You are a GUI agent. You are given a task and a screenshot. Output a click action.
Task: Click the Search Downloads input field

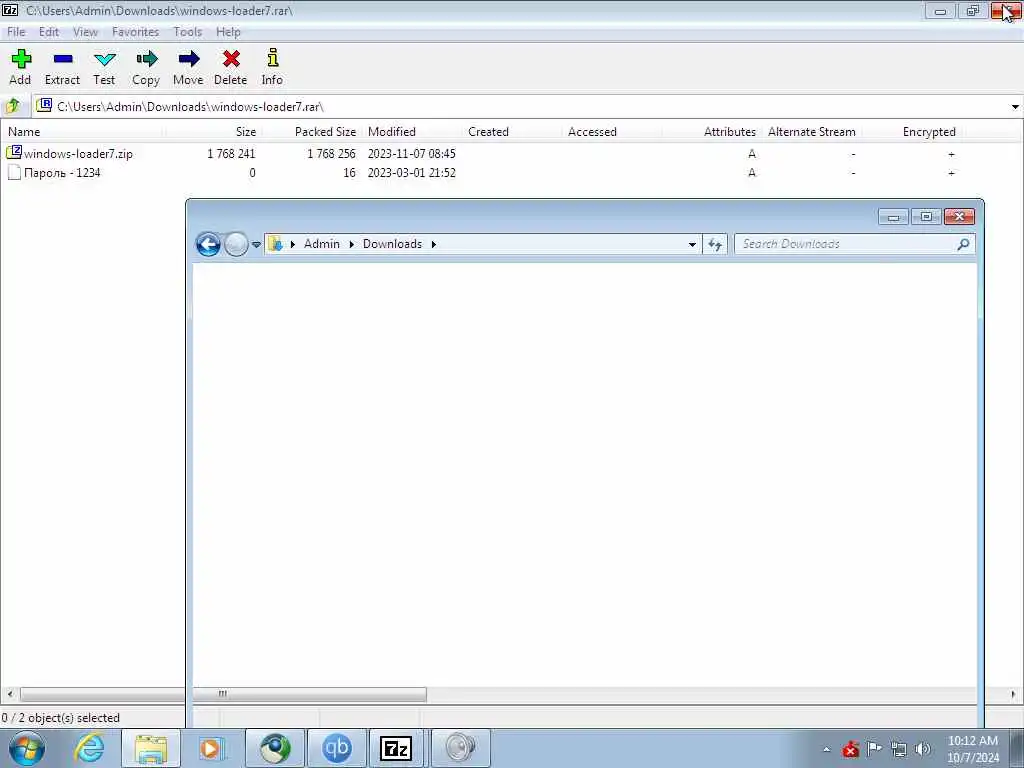click(x=846, y=244)
